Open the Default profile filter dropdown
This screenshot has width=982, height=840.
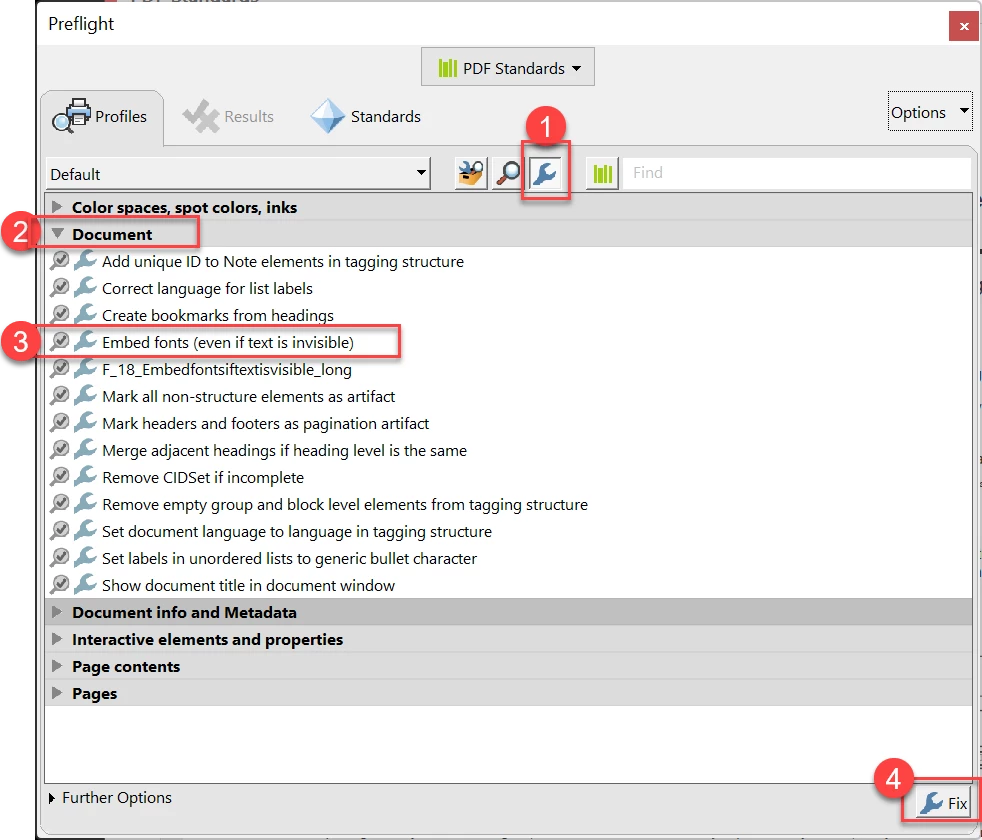tap(238, 174)
